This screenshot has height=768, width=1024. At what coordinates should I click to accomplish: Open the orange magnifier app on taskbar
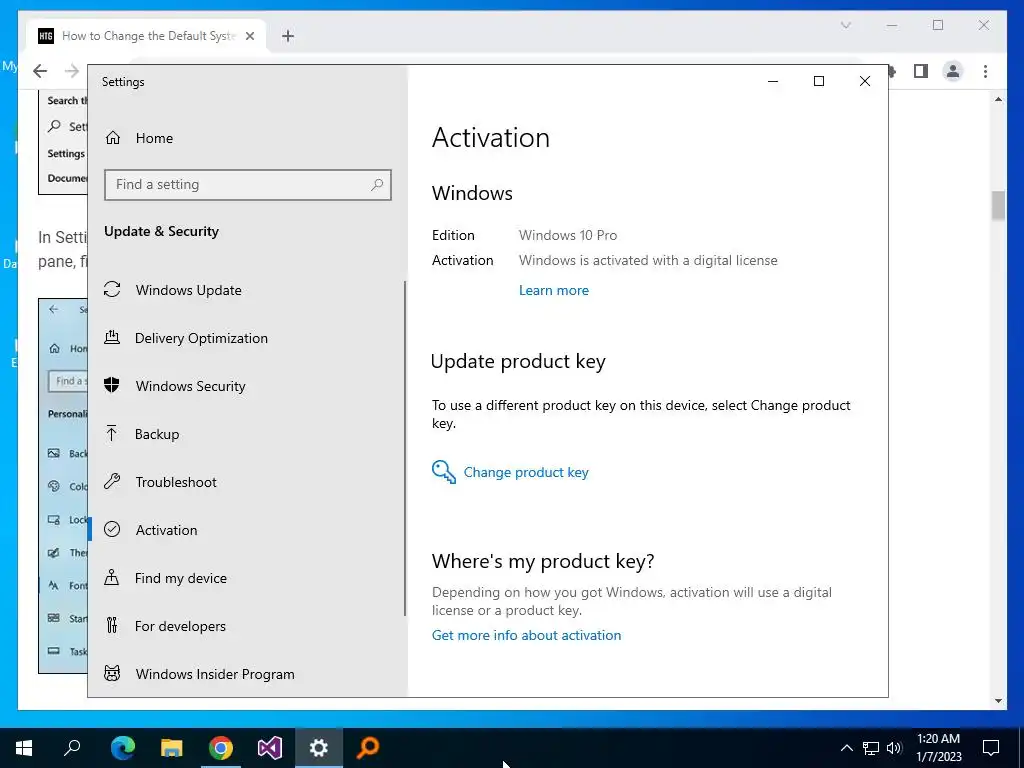(368, 748)
